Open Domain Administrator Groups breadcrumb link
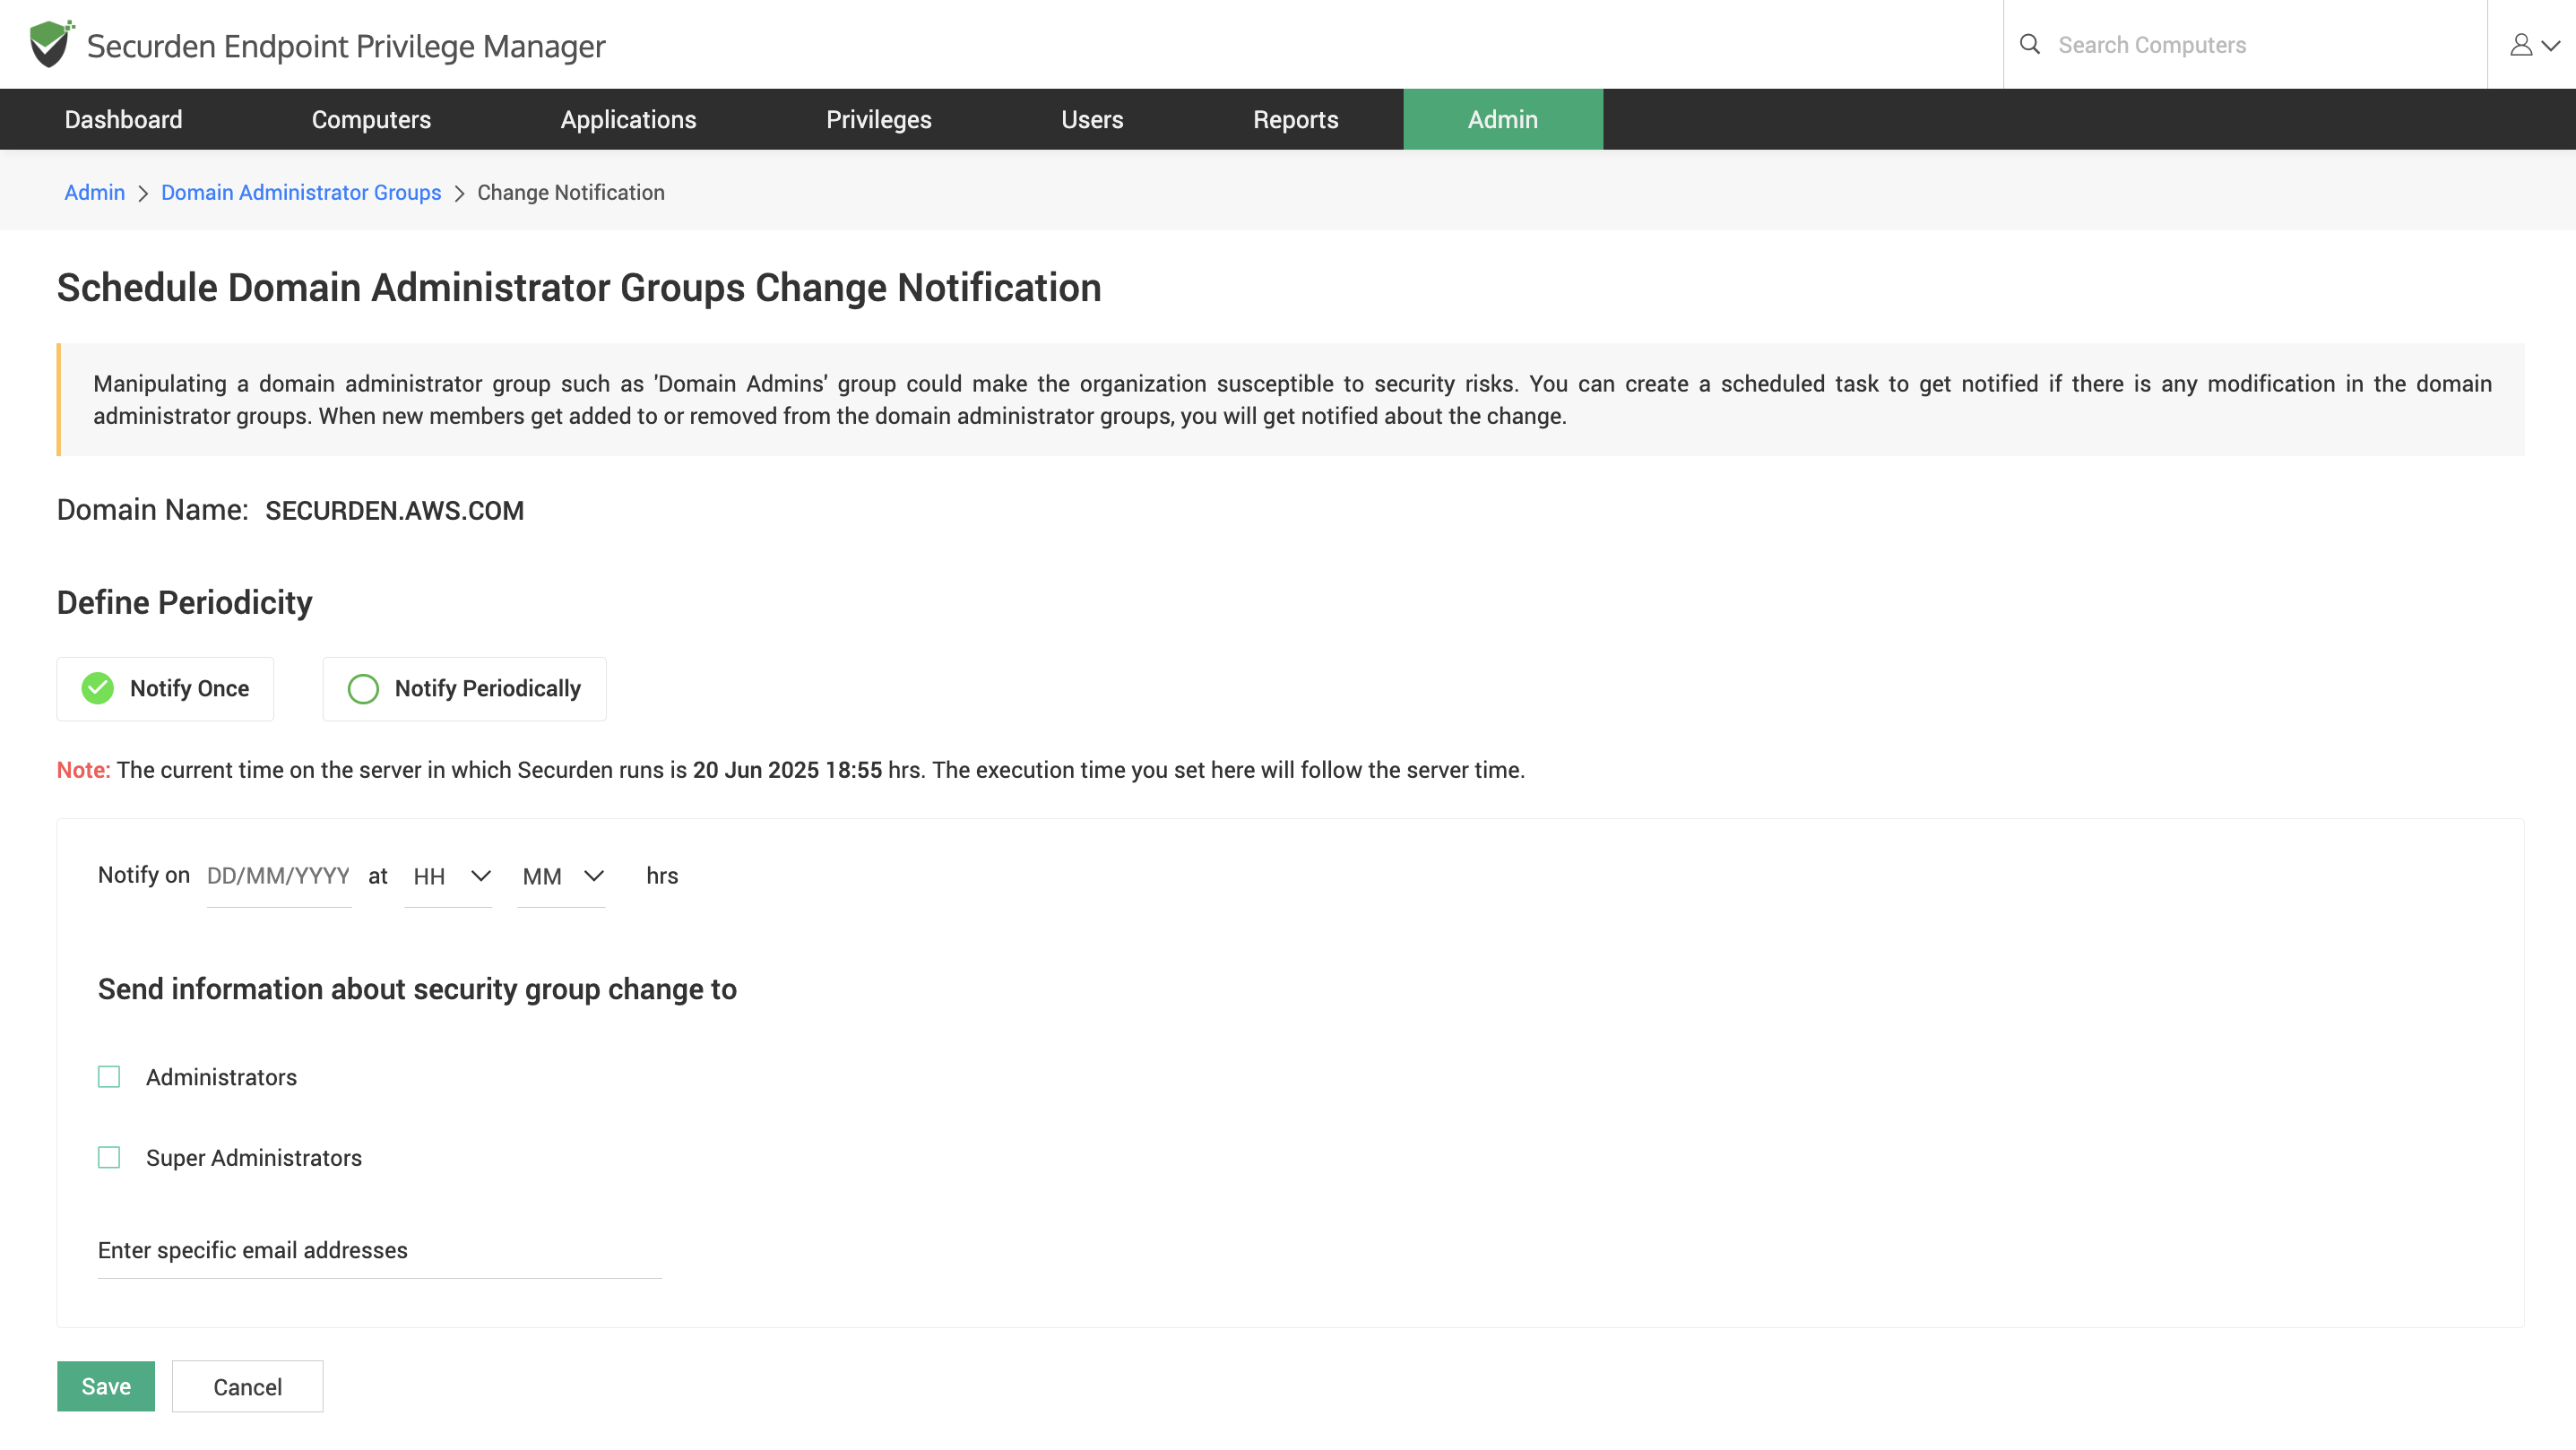The height and width of the screenshot is (1450, 2576). coord(301,192)
